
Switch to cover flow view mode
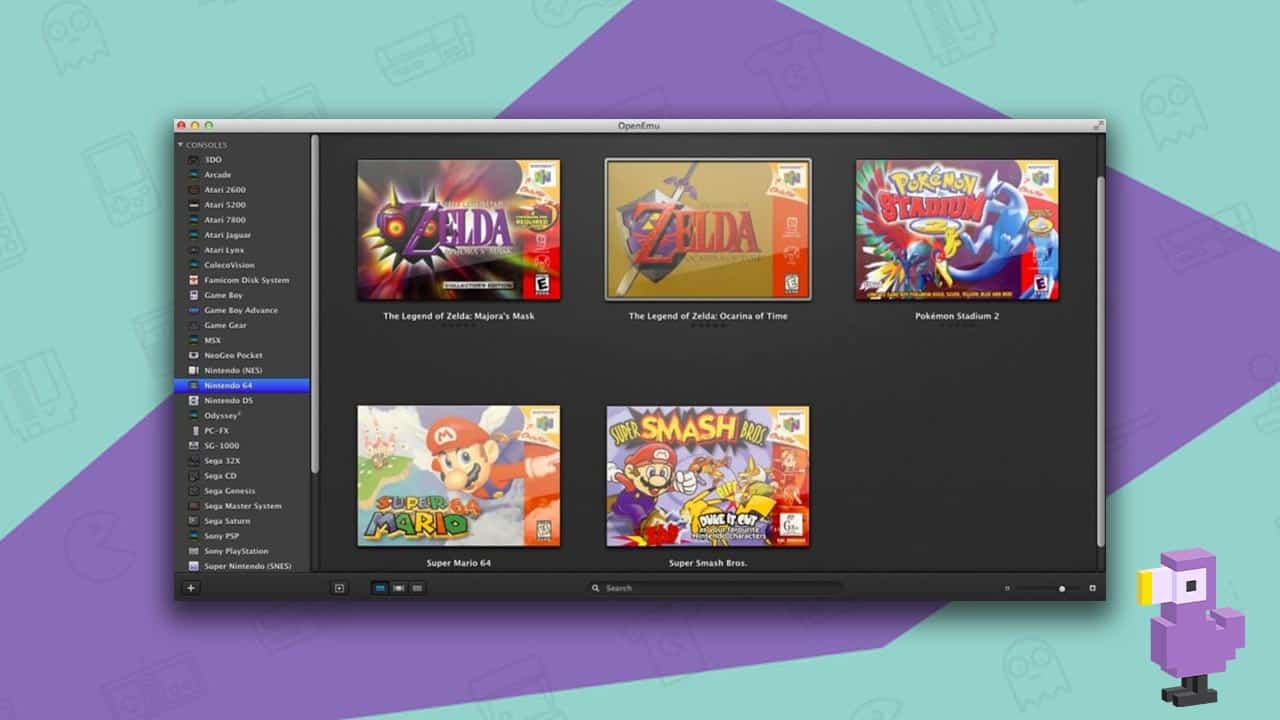pyautogui.click(x=399, y=588)
